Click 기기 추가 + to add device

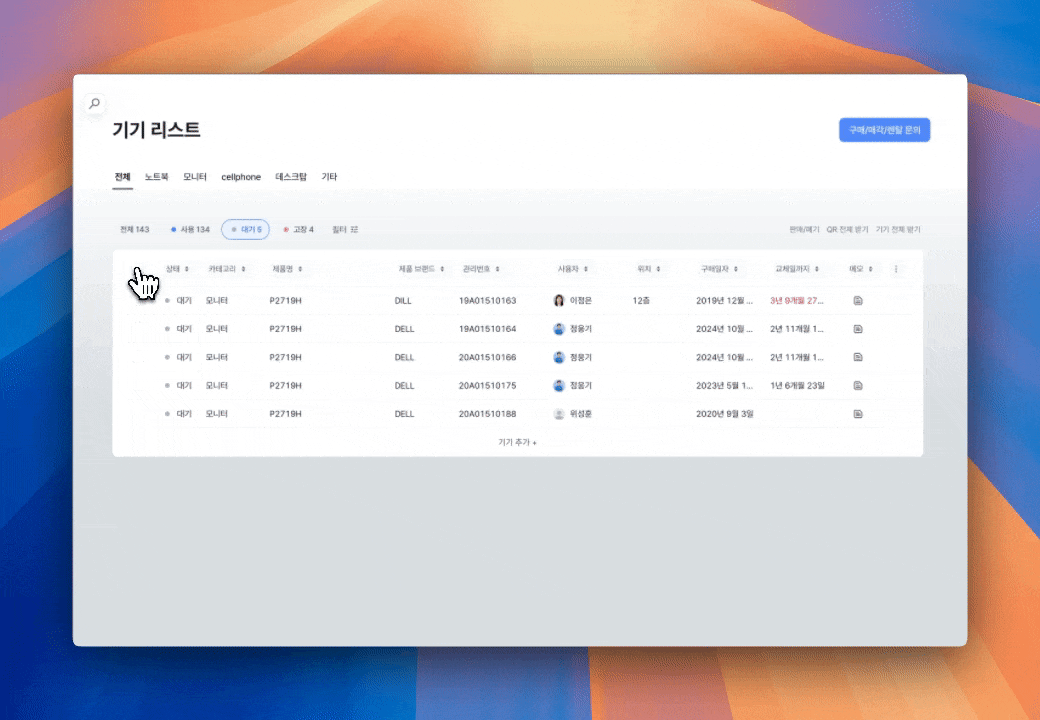[x=517, y=441]
